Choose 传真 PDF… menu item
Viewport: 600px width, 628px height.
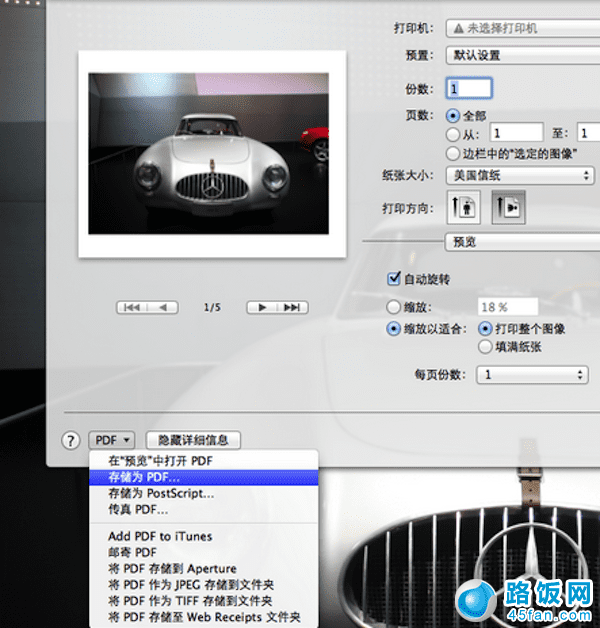click(203, 510)
